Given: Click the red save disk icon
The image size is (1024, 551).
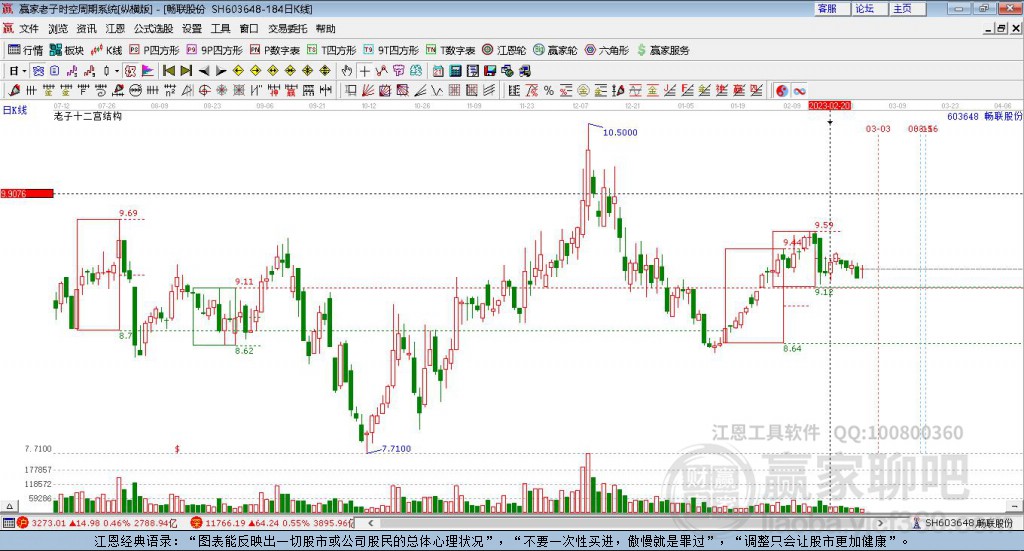Looking at the screenshot, I should coord(490,71).
